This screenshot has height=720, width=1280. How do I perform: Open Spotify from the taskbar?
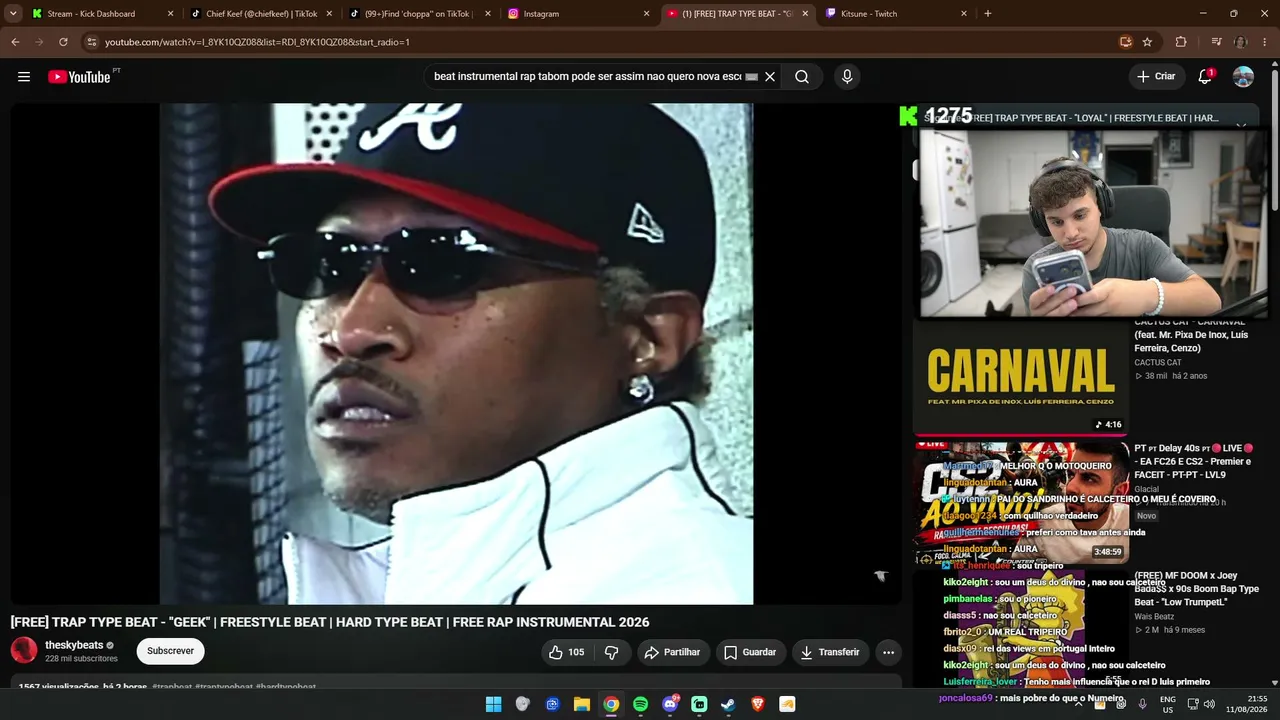(x=640, y=704)
